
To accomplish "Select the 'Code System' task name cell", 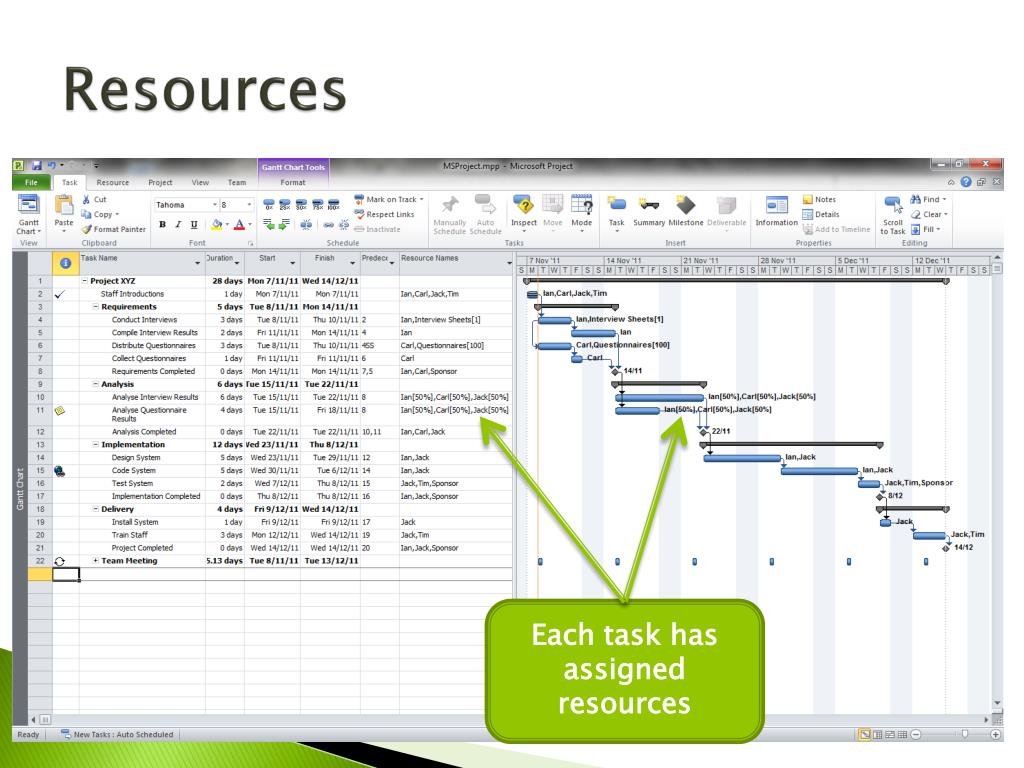I will pos(142,470).
